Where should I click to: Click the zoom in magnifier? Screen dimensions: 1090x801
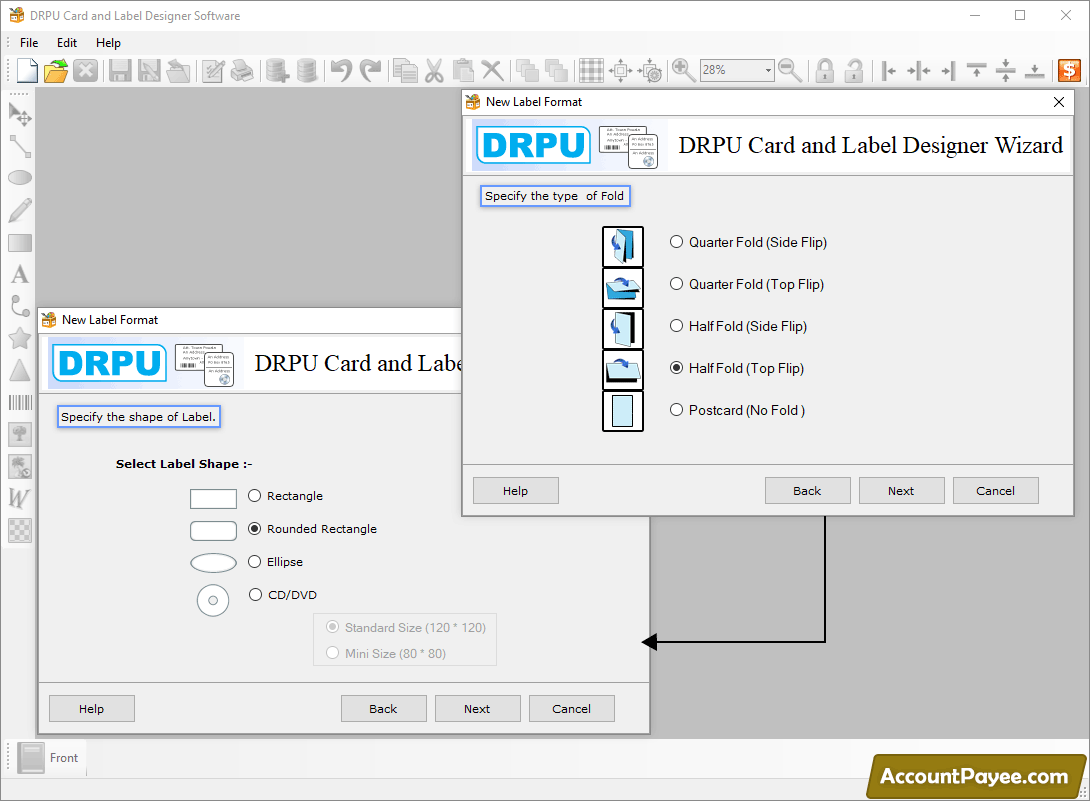click(683, 70)
